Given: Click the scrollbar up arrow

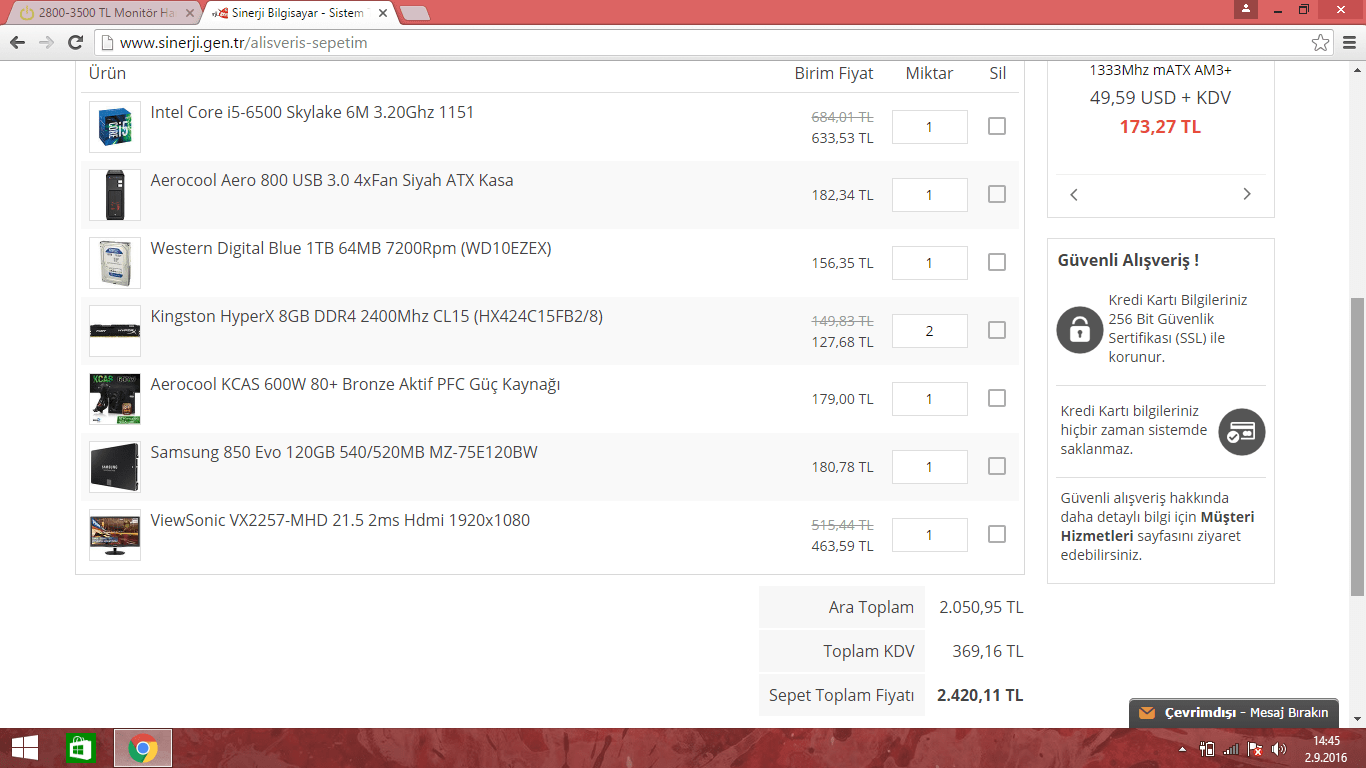Looking at the screenshot, I should pyautogui.click(x=1357, y=69).
